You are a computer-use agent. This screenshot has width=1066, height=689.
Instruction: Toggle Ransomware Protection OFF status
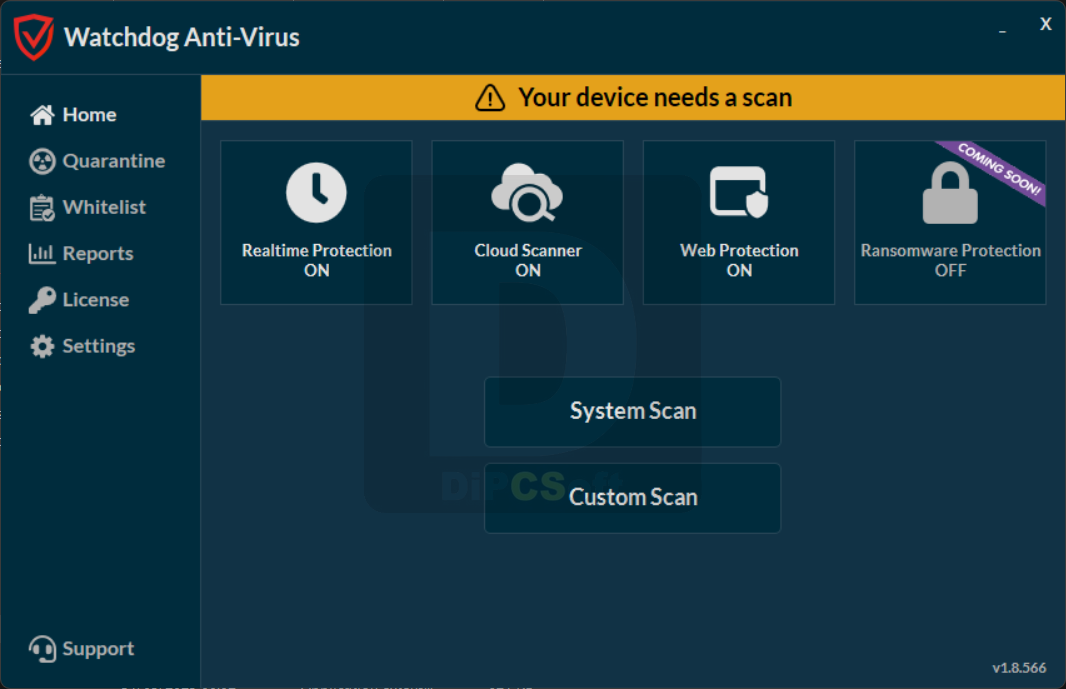[950, 222]
